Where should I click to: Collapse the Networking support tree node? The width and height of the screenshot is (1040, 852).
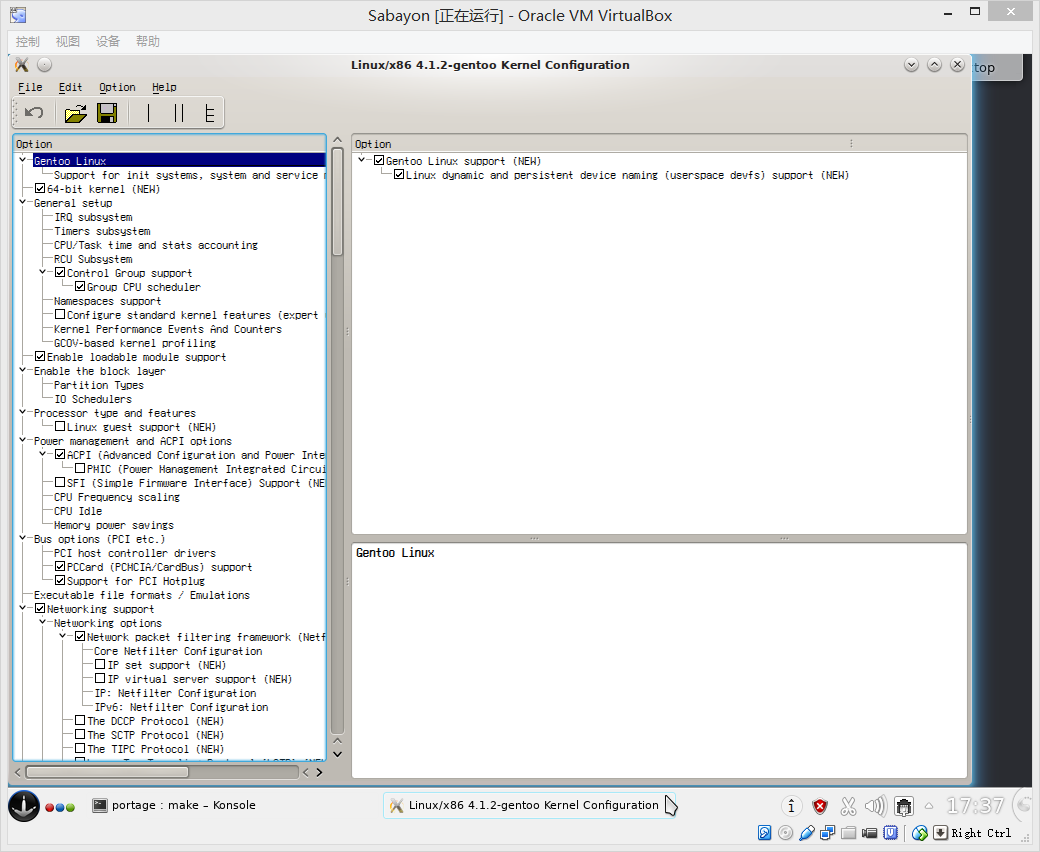click(x=24, y=609)
